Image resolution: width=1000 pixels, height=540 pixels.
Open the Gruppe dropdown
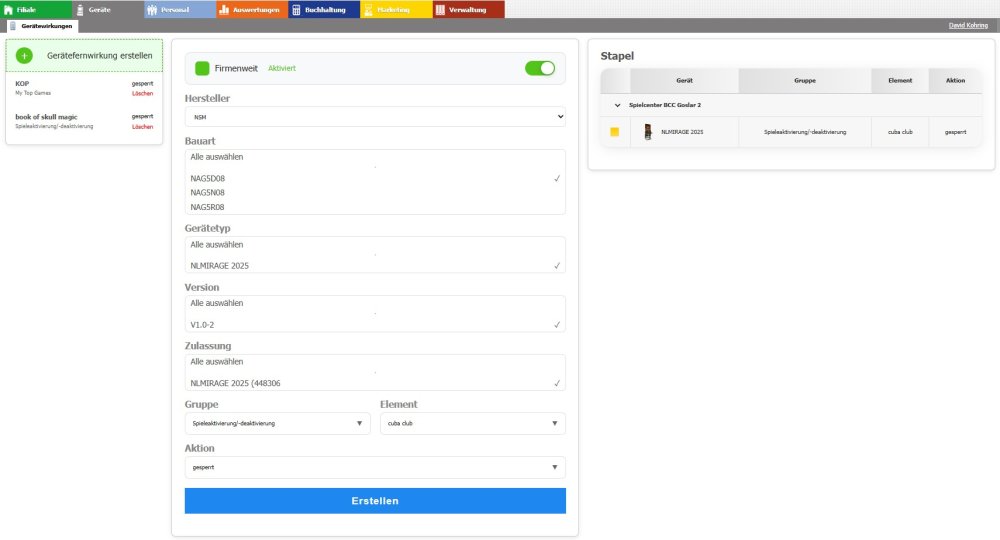(x=277, y=423)
